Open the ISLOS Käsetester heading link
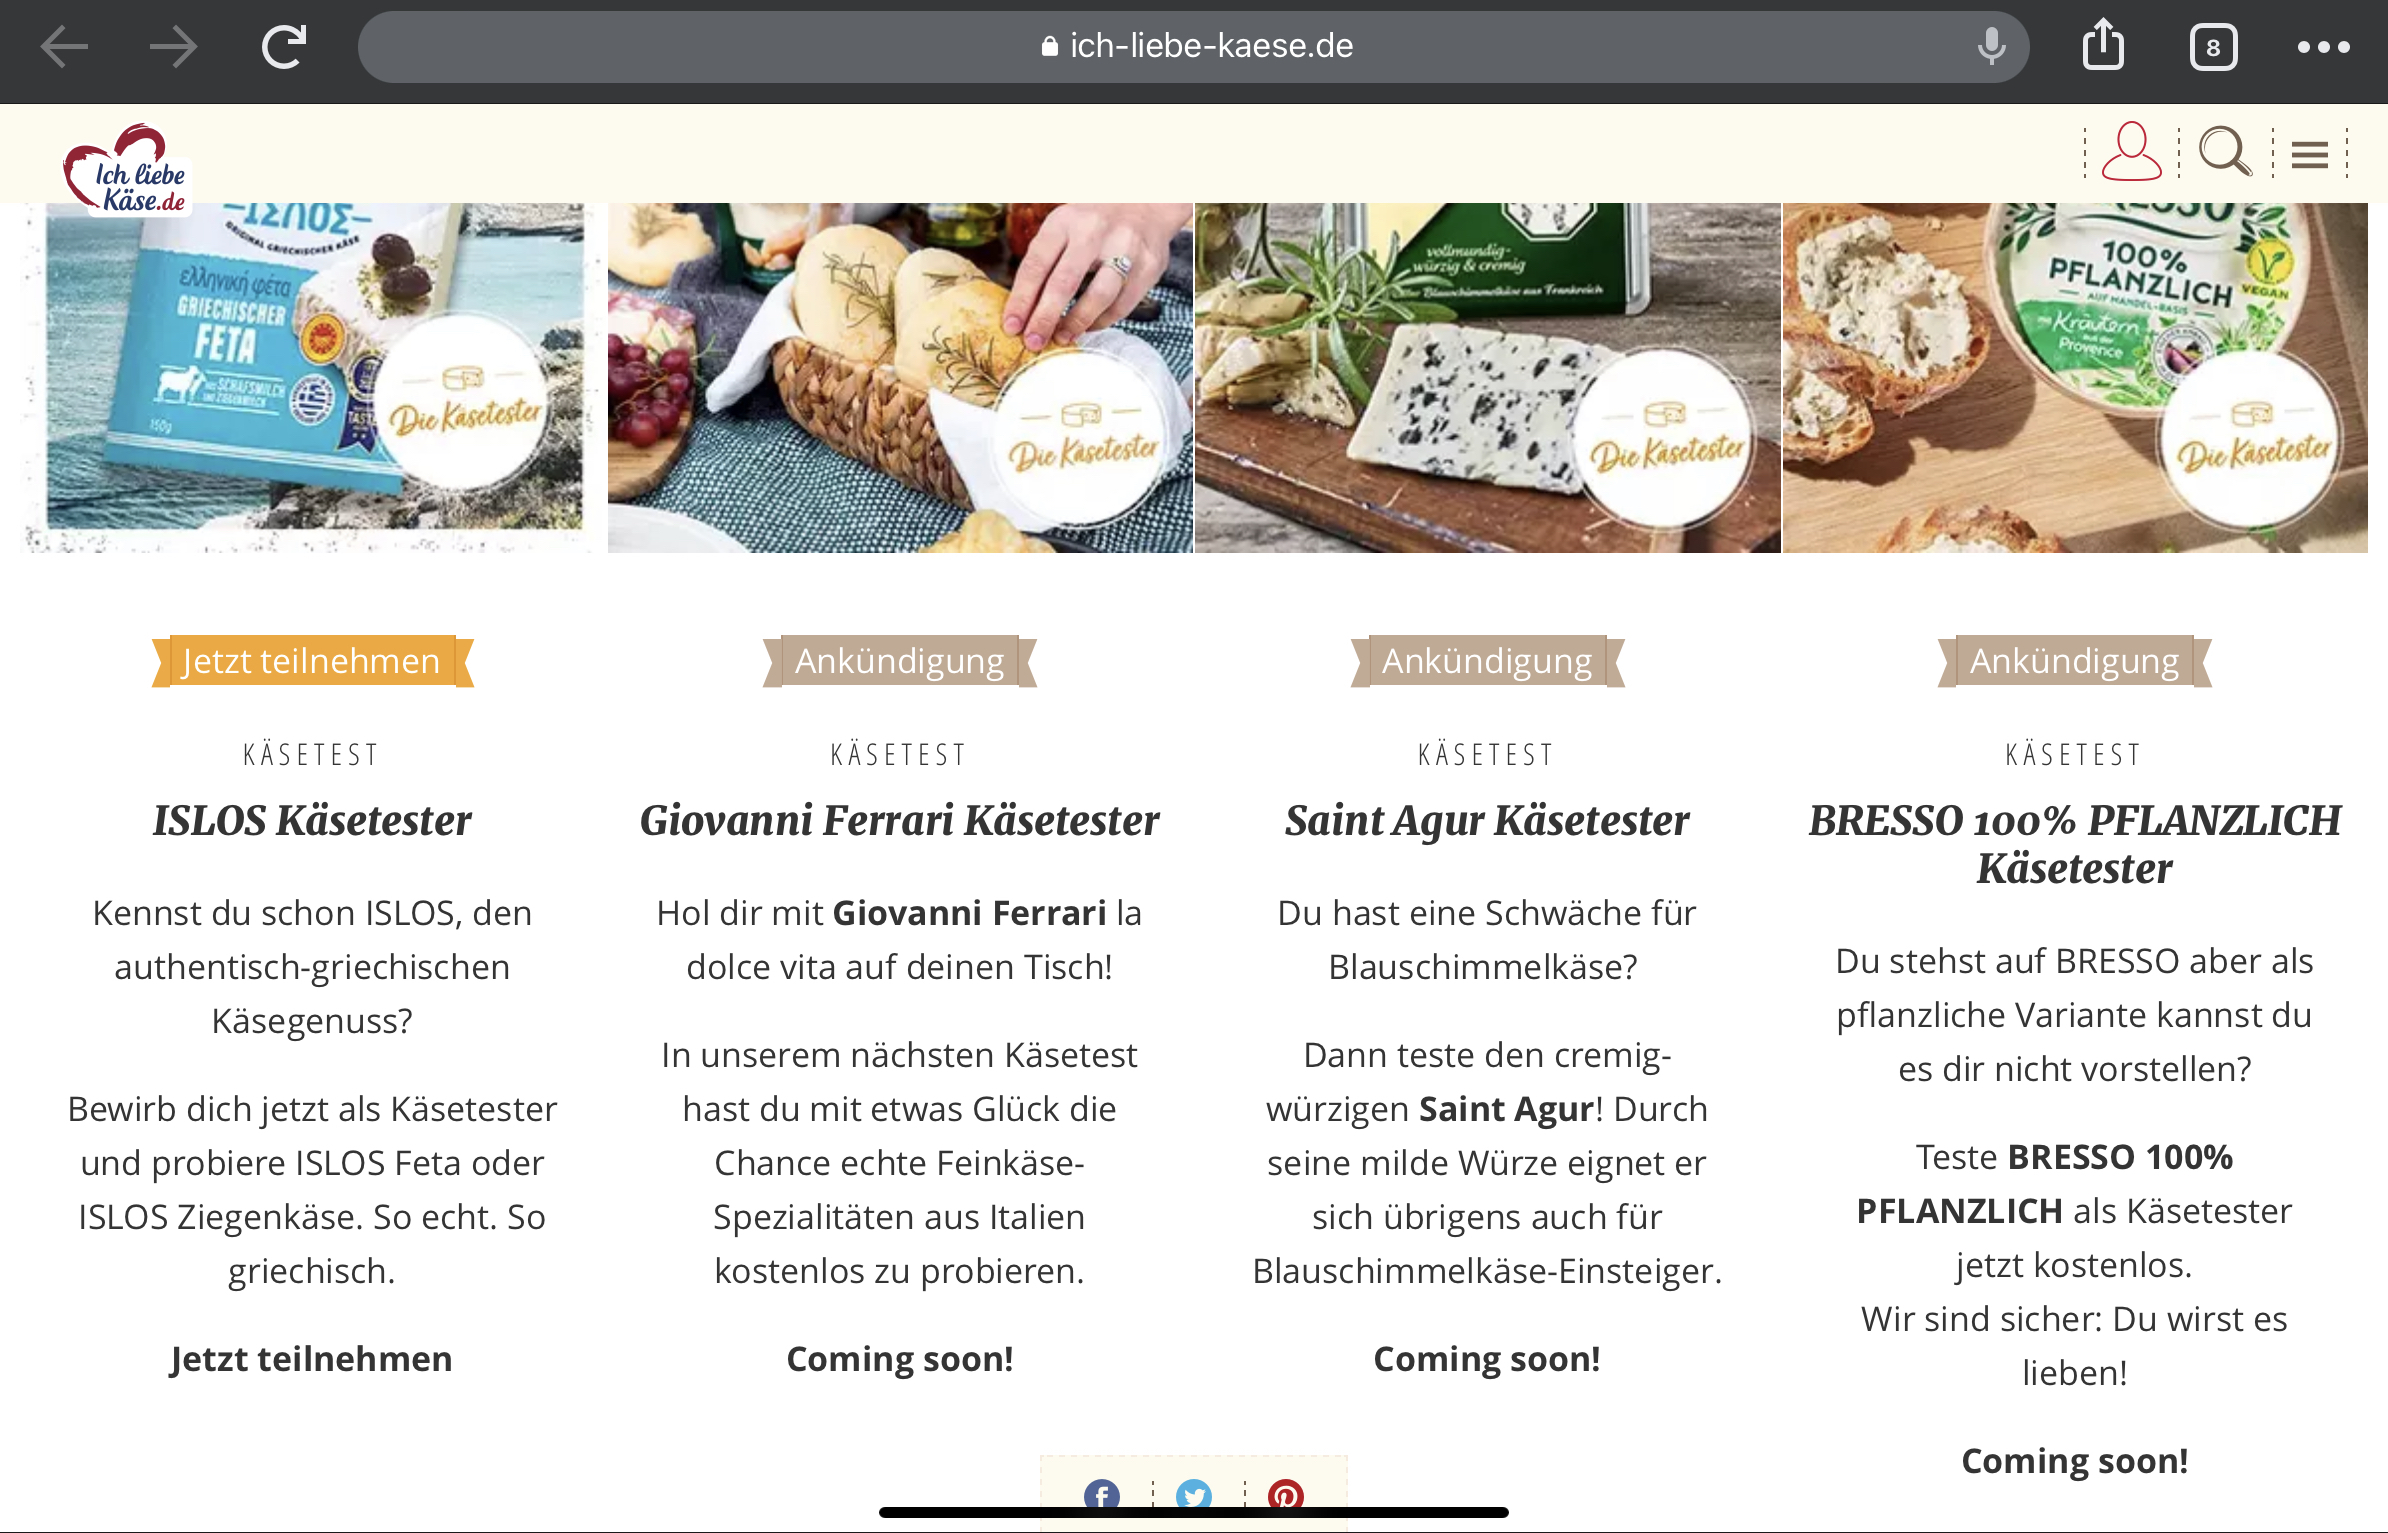2388x1533 pixels. pos(312,820)
